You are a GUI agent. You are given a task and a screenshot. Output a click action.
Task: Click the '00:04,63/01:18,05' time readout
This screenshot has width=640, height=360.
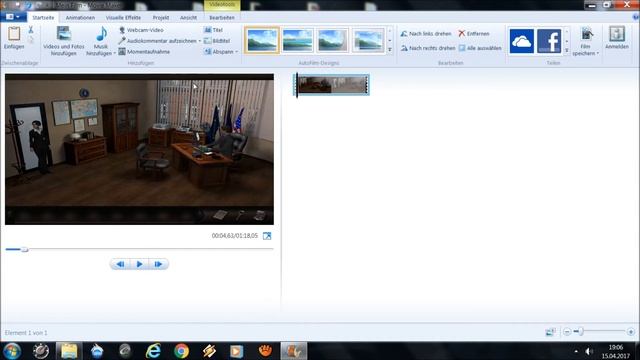click(x=235, y=236)
